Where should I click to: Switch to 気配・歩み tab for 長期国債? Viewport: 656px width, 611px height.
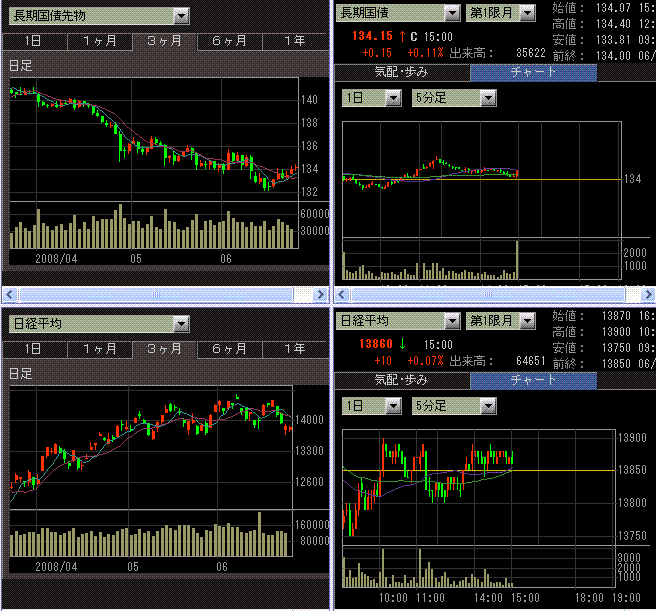(x=402, y=72)
